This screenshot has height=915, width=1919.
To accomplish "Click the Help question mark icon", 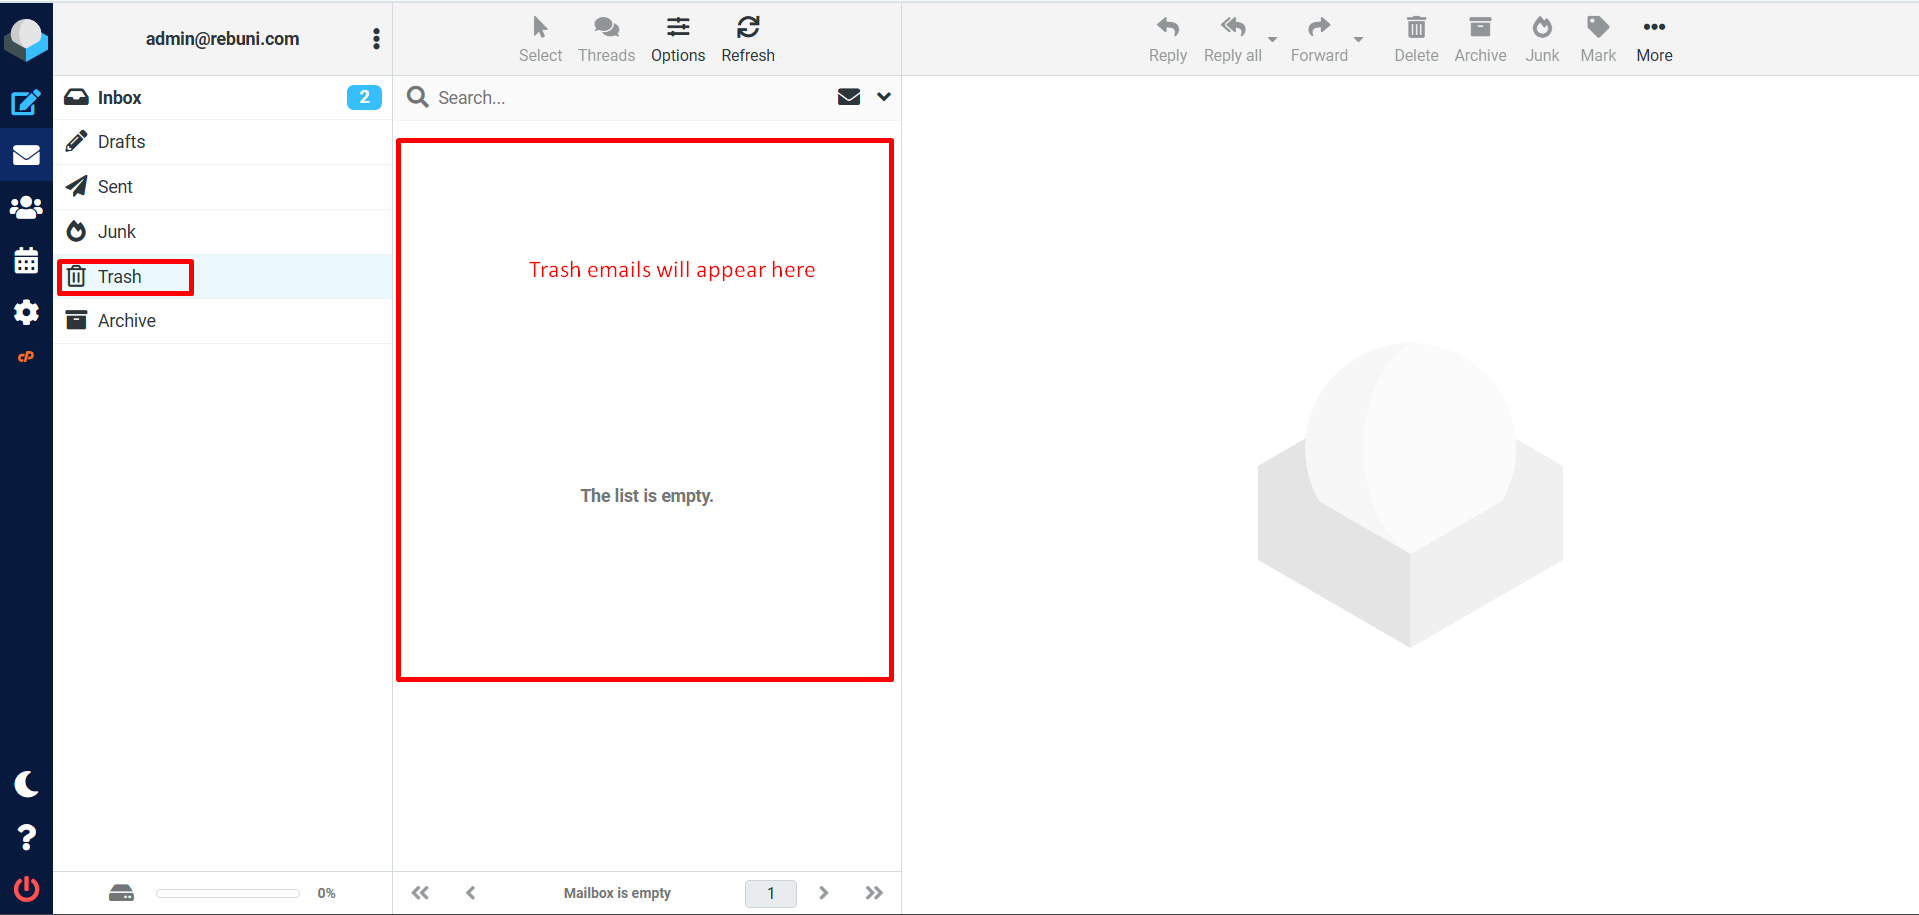I will tap(26, 837).
